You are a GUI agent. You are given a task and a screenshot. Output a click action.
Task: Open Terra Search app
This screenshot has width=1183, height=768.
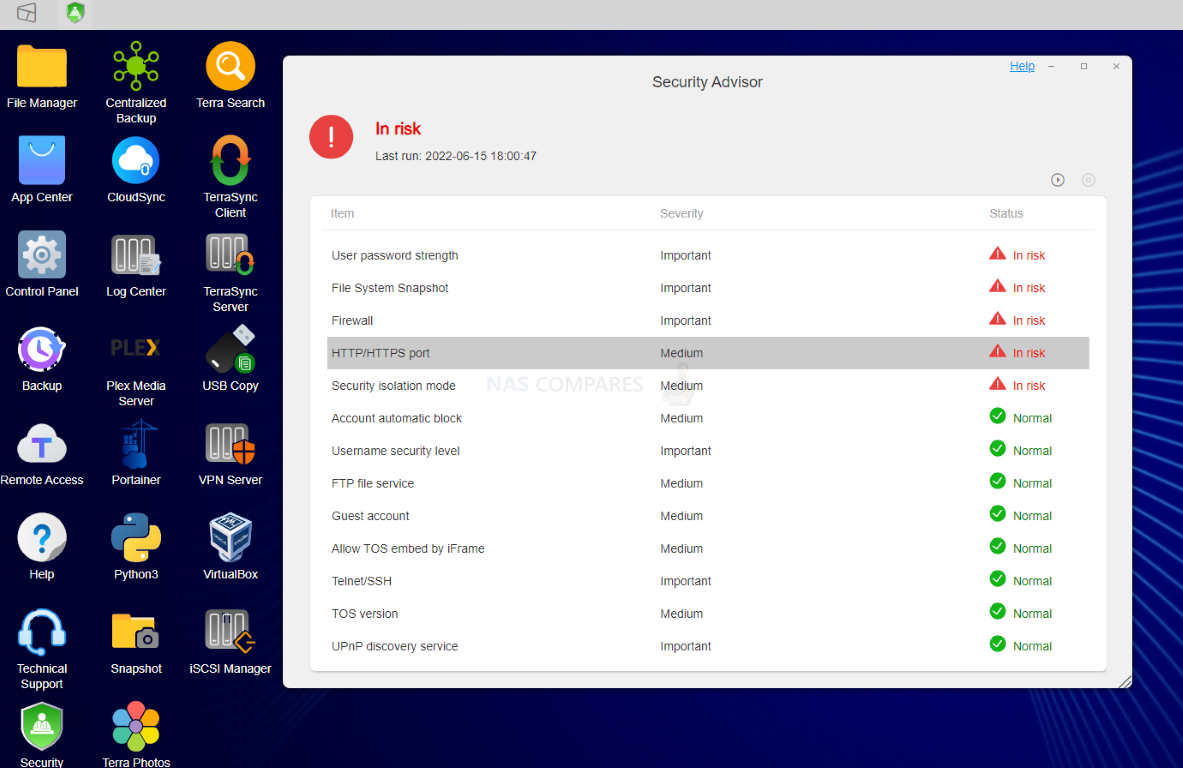point(230,66)
